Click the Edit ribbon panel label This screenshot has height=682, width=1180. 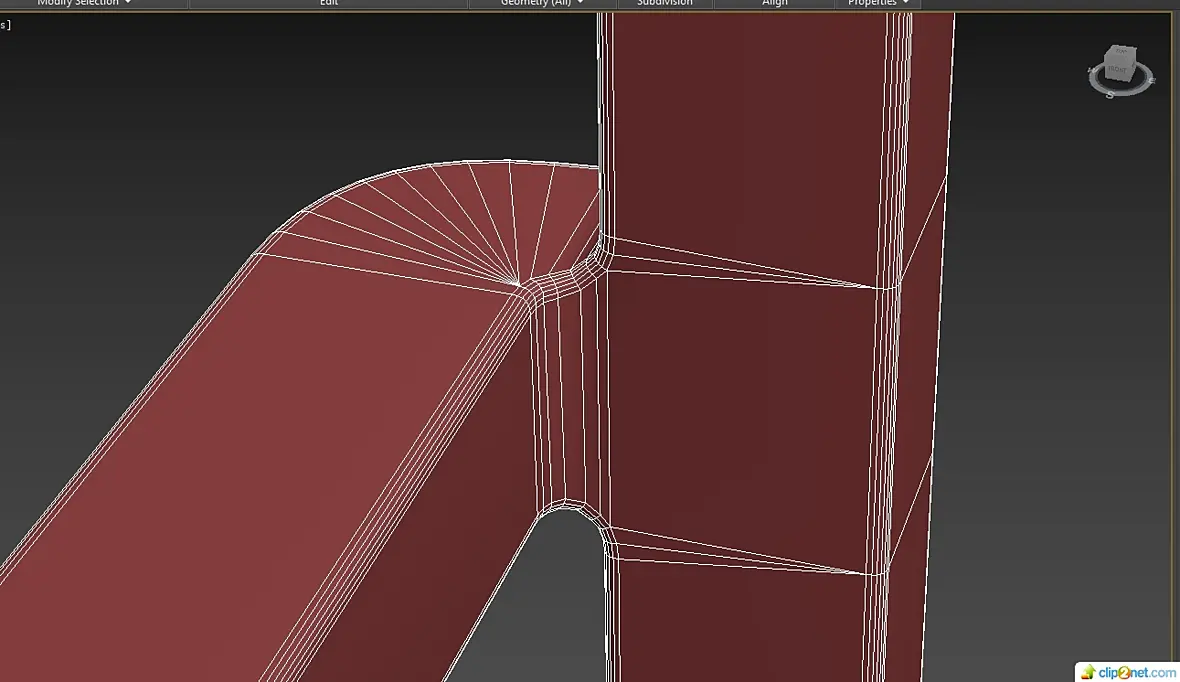point(329,3)
